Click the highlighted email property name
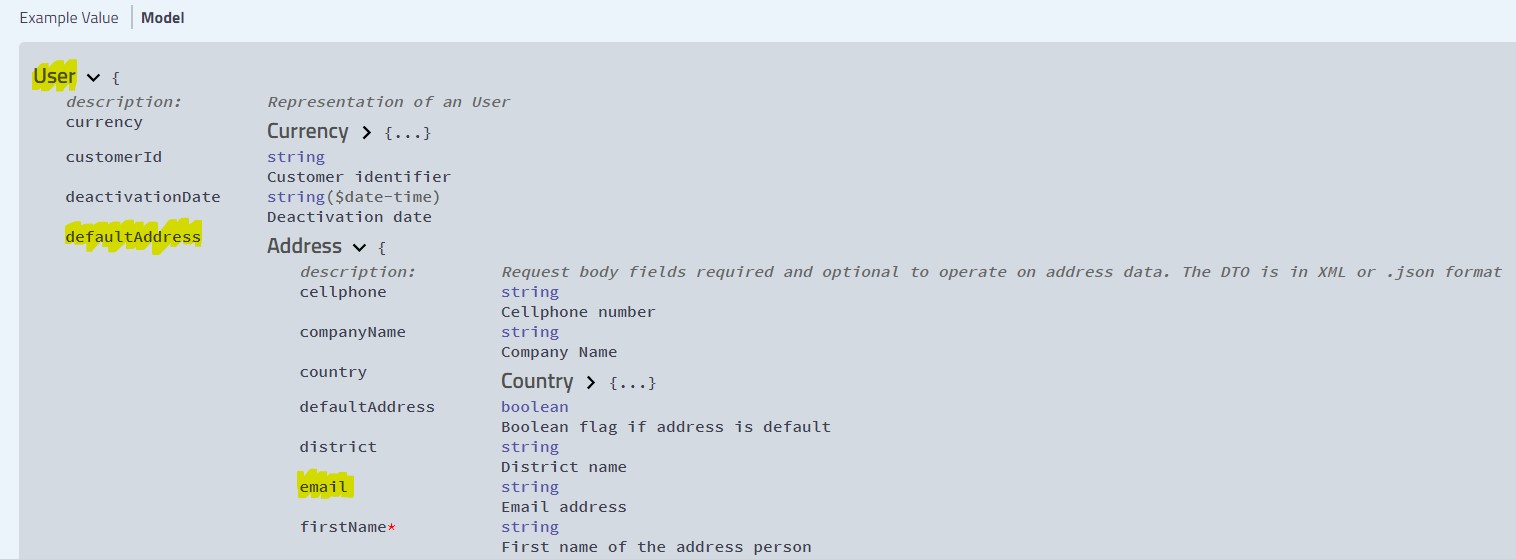The image size is (1516, 559). point(323,487)
